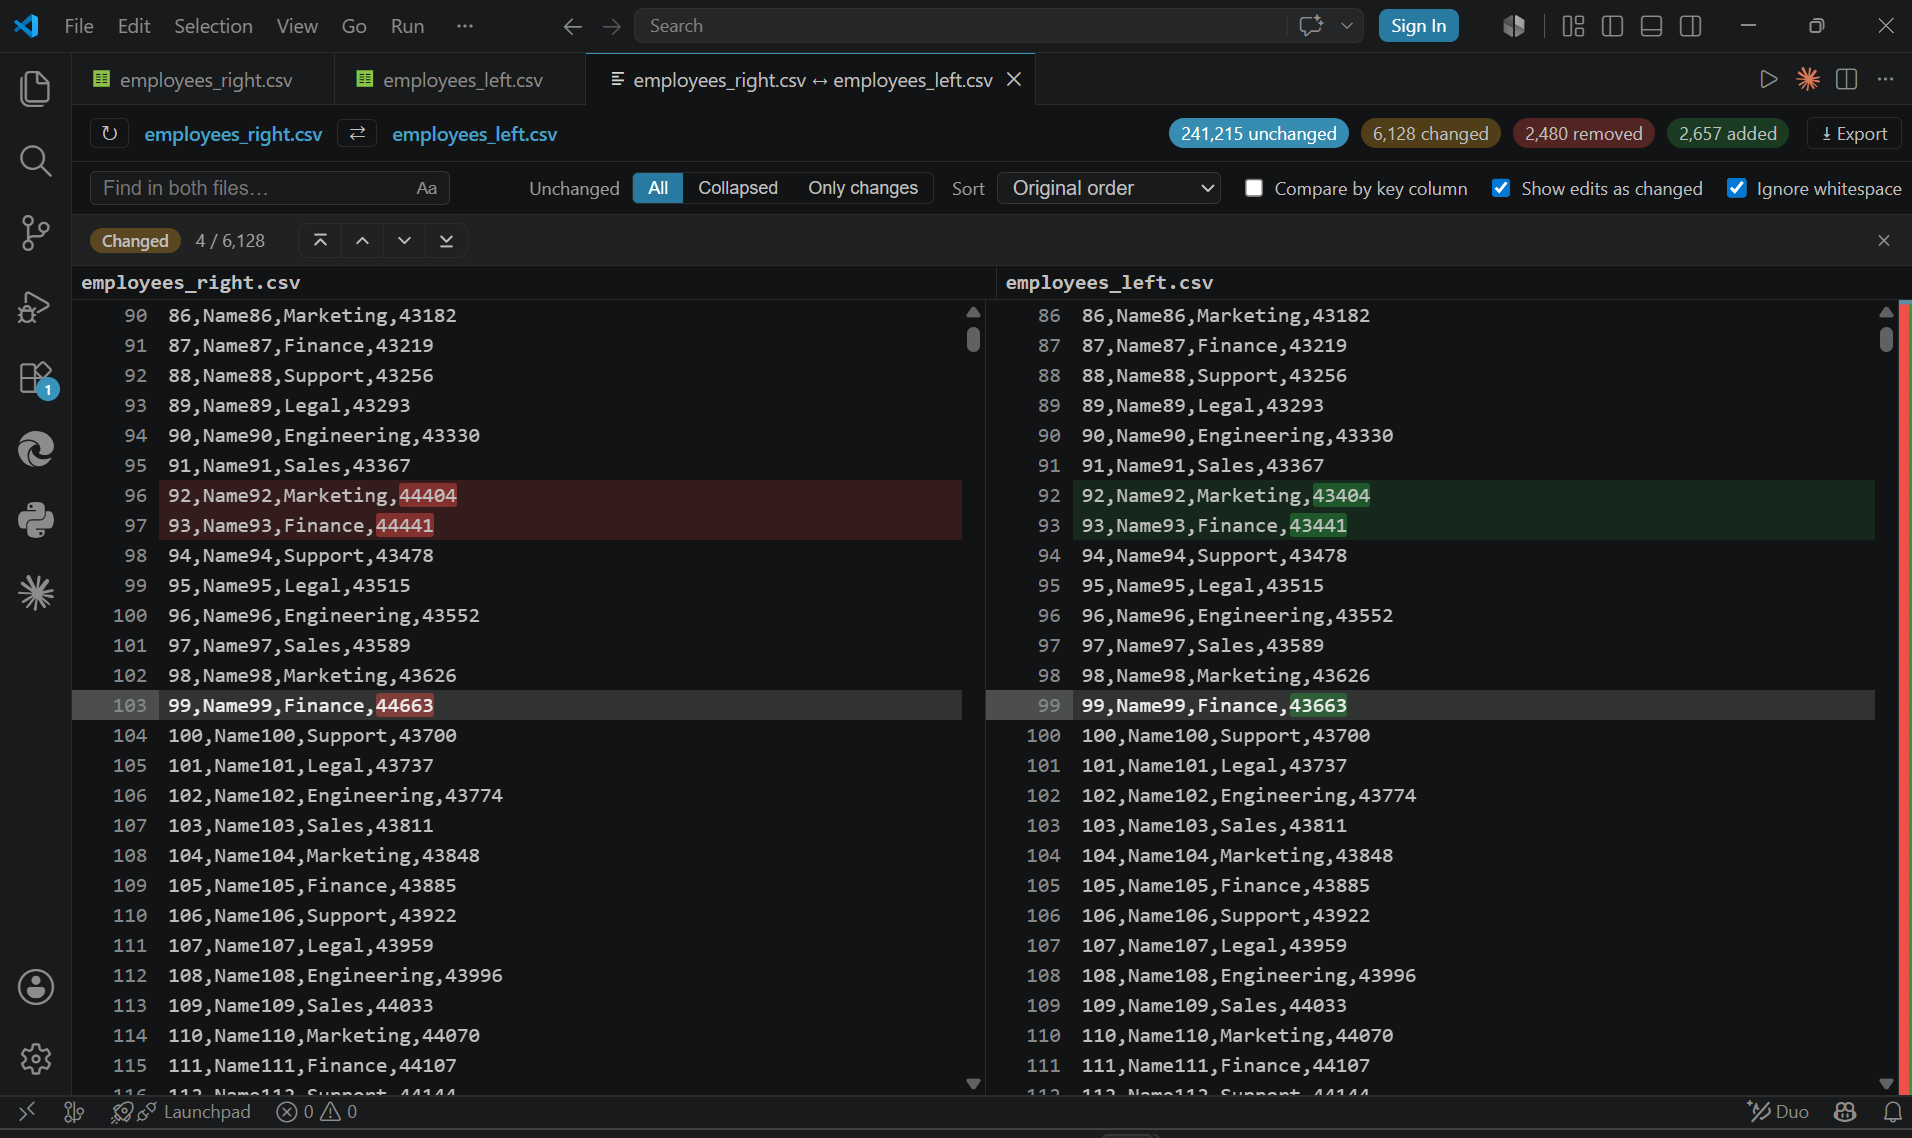Screen dimensions: 1912x1138
Task: Select Only changes mode
Action: pyautogui.click(x=863, y=188)
